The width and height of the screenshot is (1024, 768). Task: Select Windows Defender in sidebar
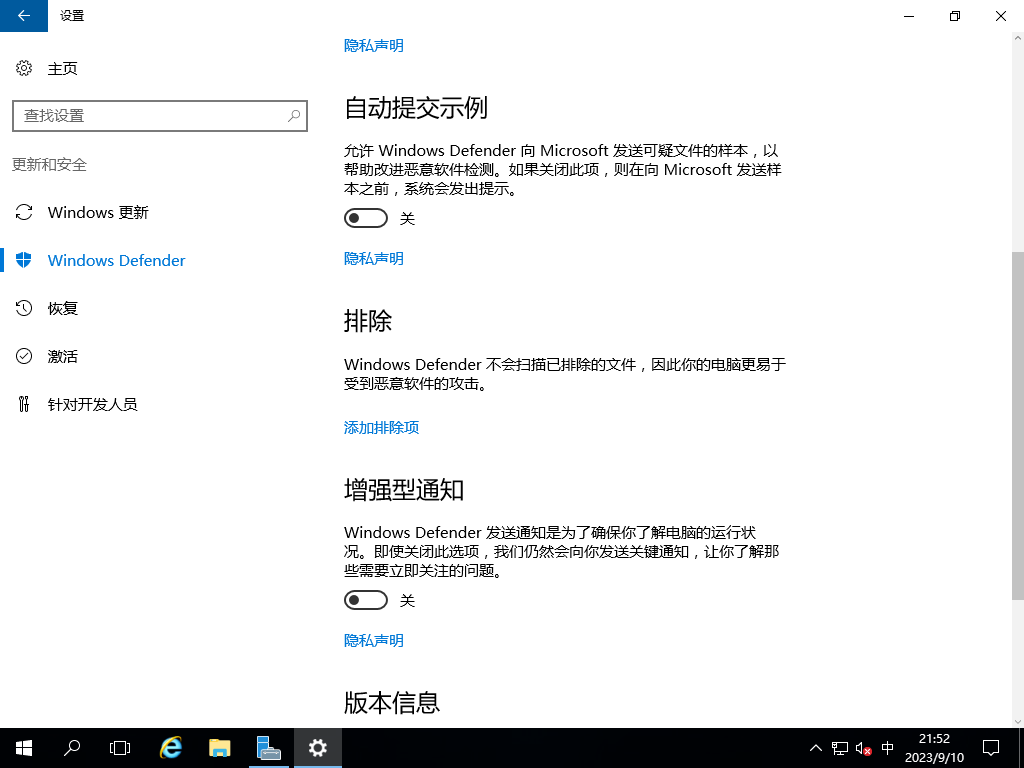tap(116, 261)
